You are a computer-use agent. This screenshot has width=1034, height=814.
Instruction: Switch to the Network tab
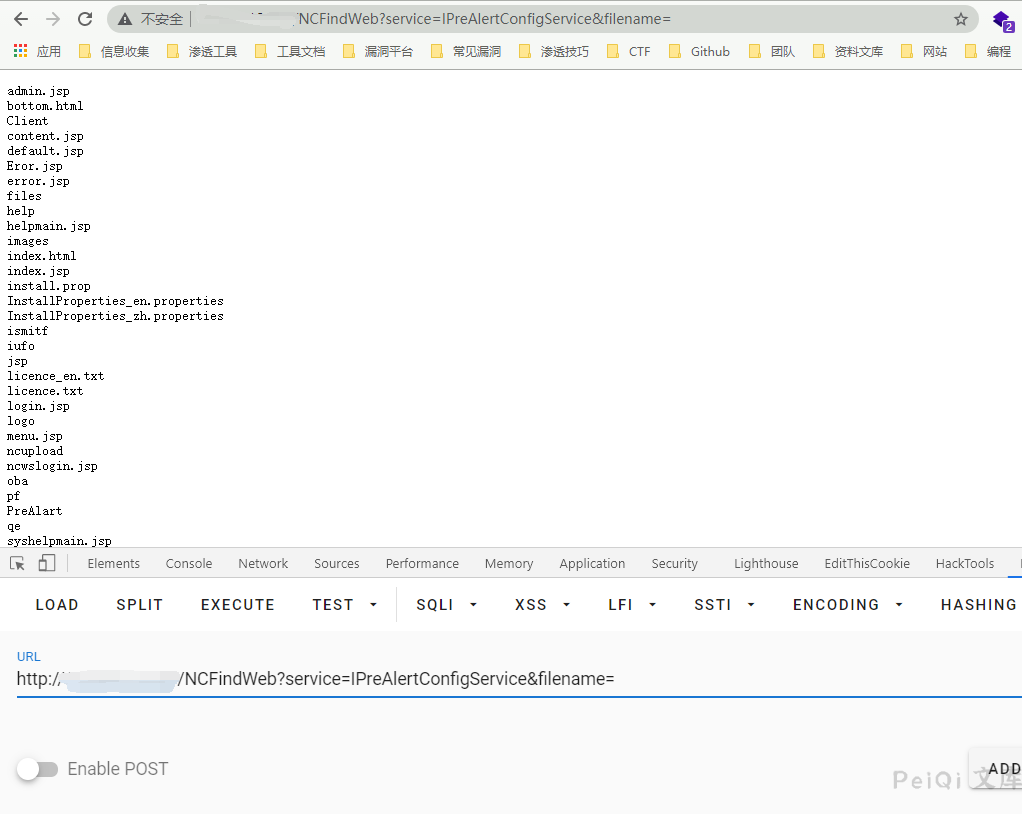point(263,564)
